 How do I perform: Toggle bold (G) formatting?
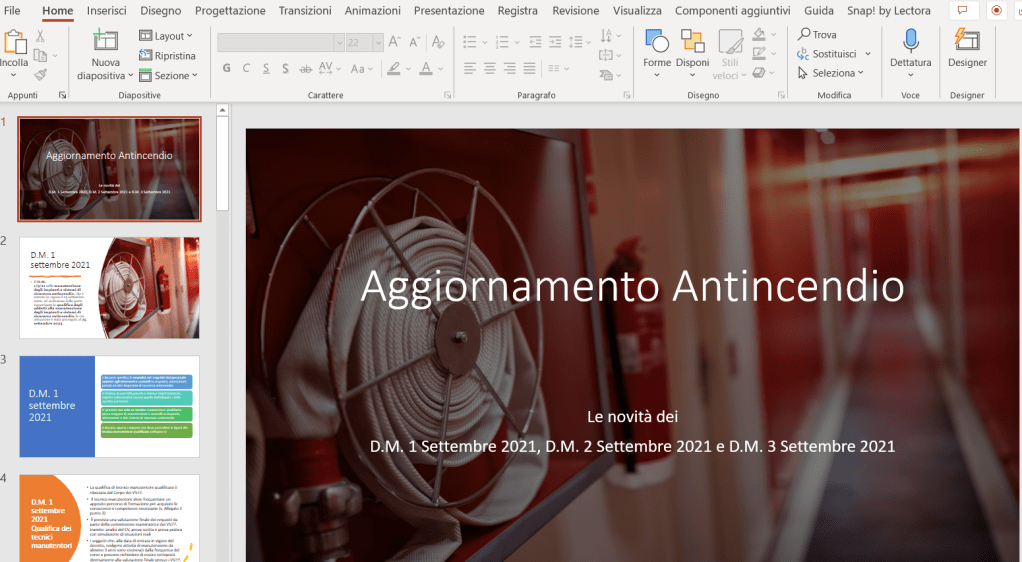(227, 69)
